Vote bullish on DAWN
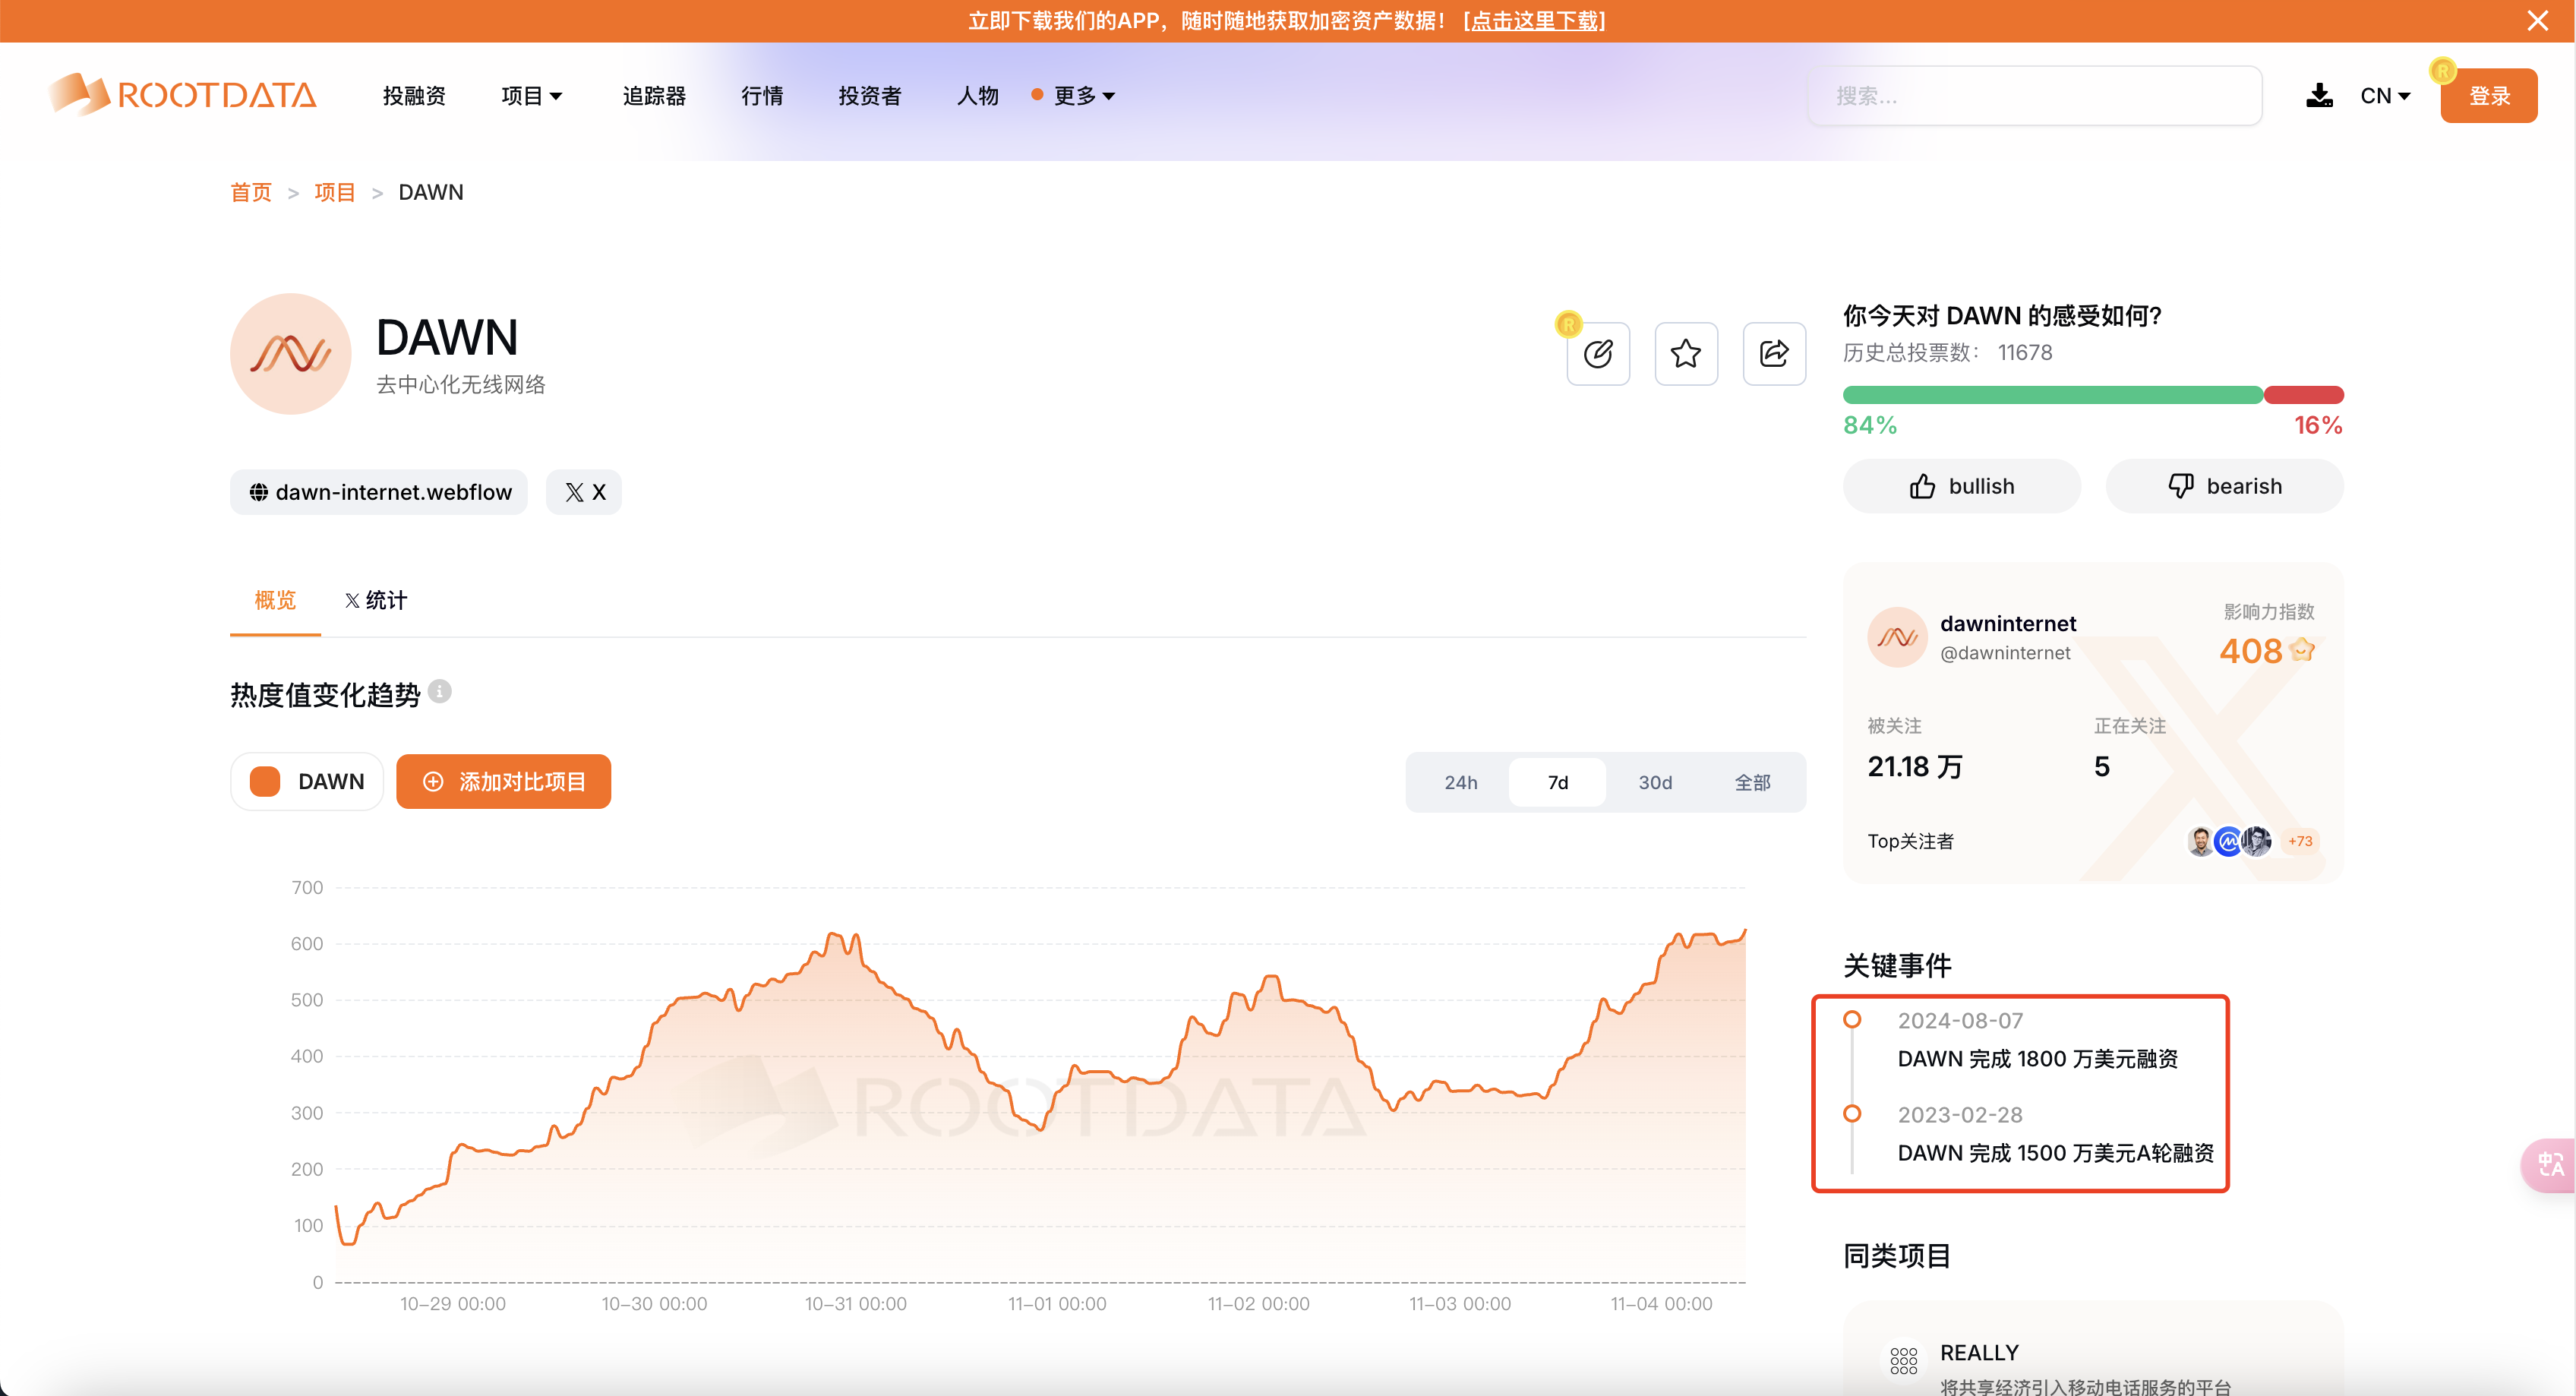Image resolution: width=2576 pixels, height=1396 pixels. pos(1961,486)
